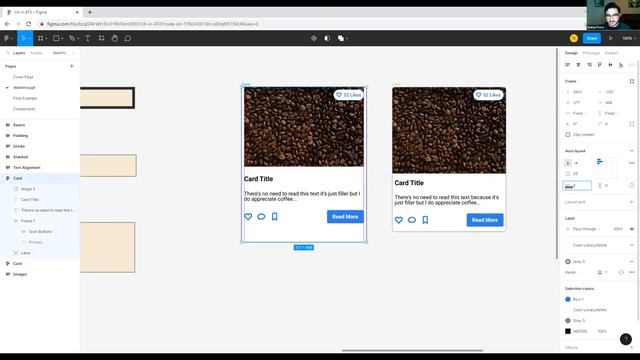Click the black 000000 color swatch
Image resolution: width=640 pixels, height=360 pixels.
click(568, 331)
